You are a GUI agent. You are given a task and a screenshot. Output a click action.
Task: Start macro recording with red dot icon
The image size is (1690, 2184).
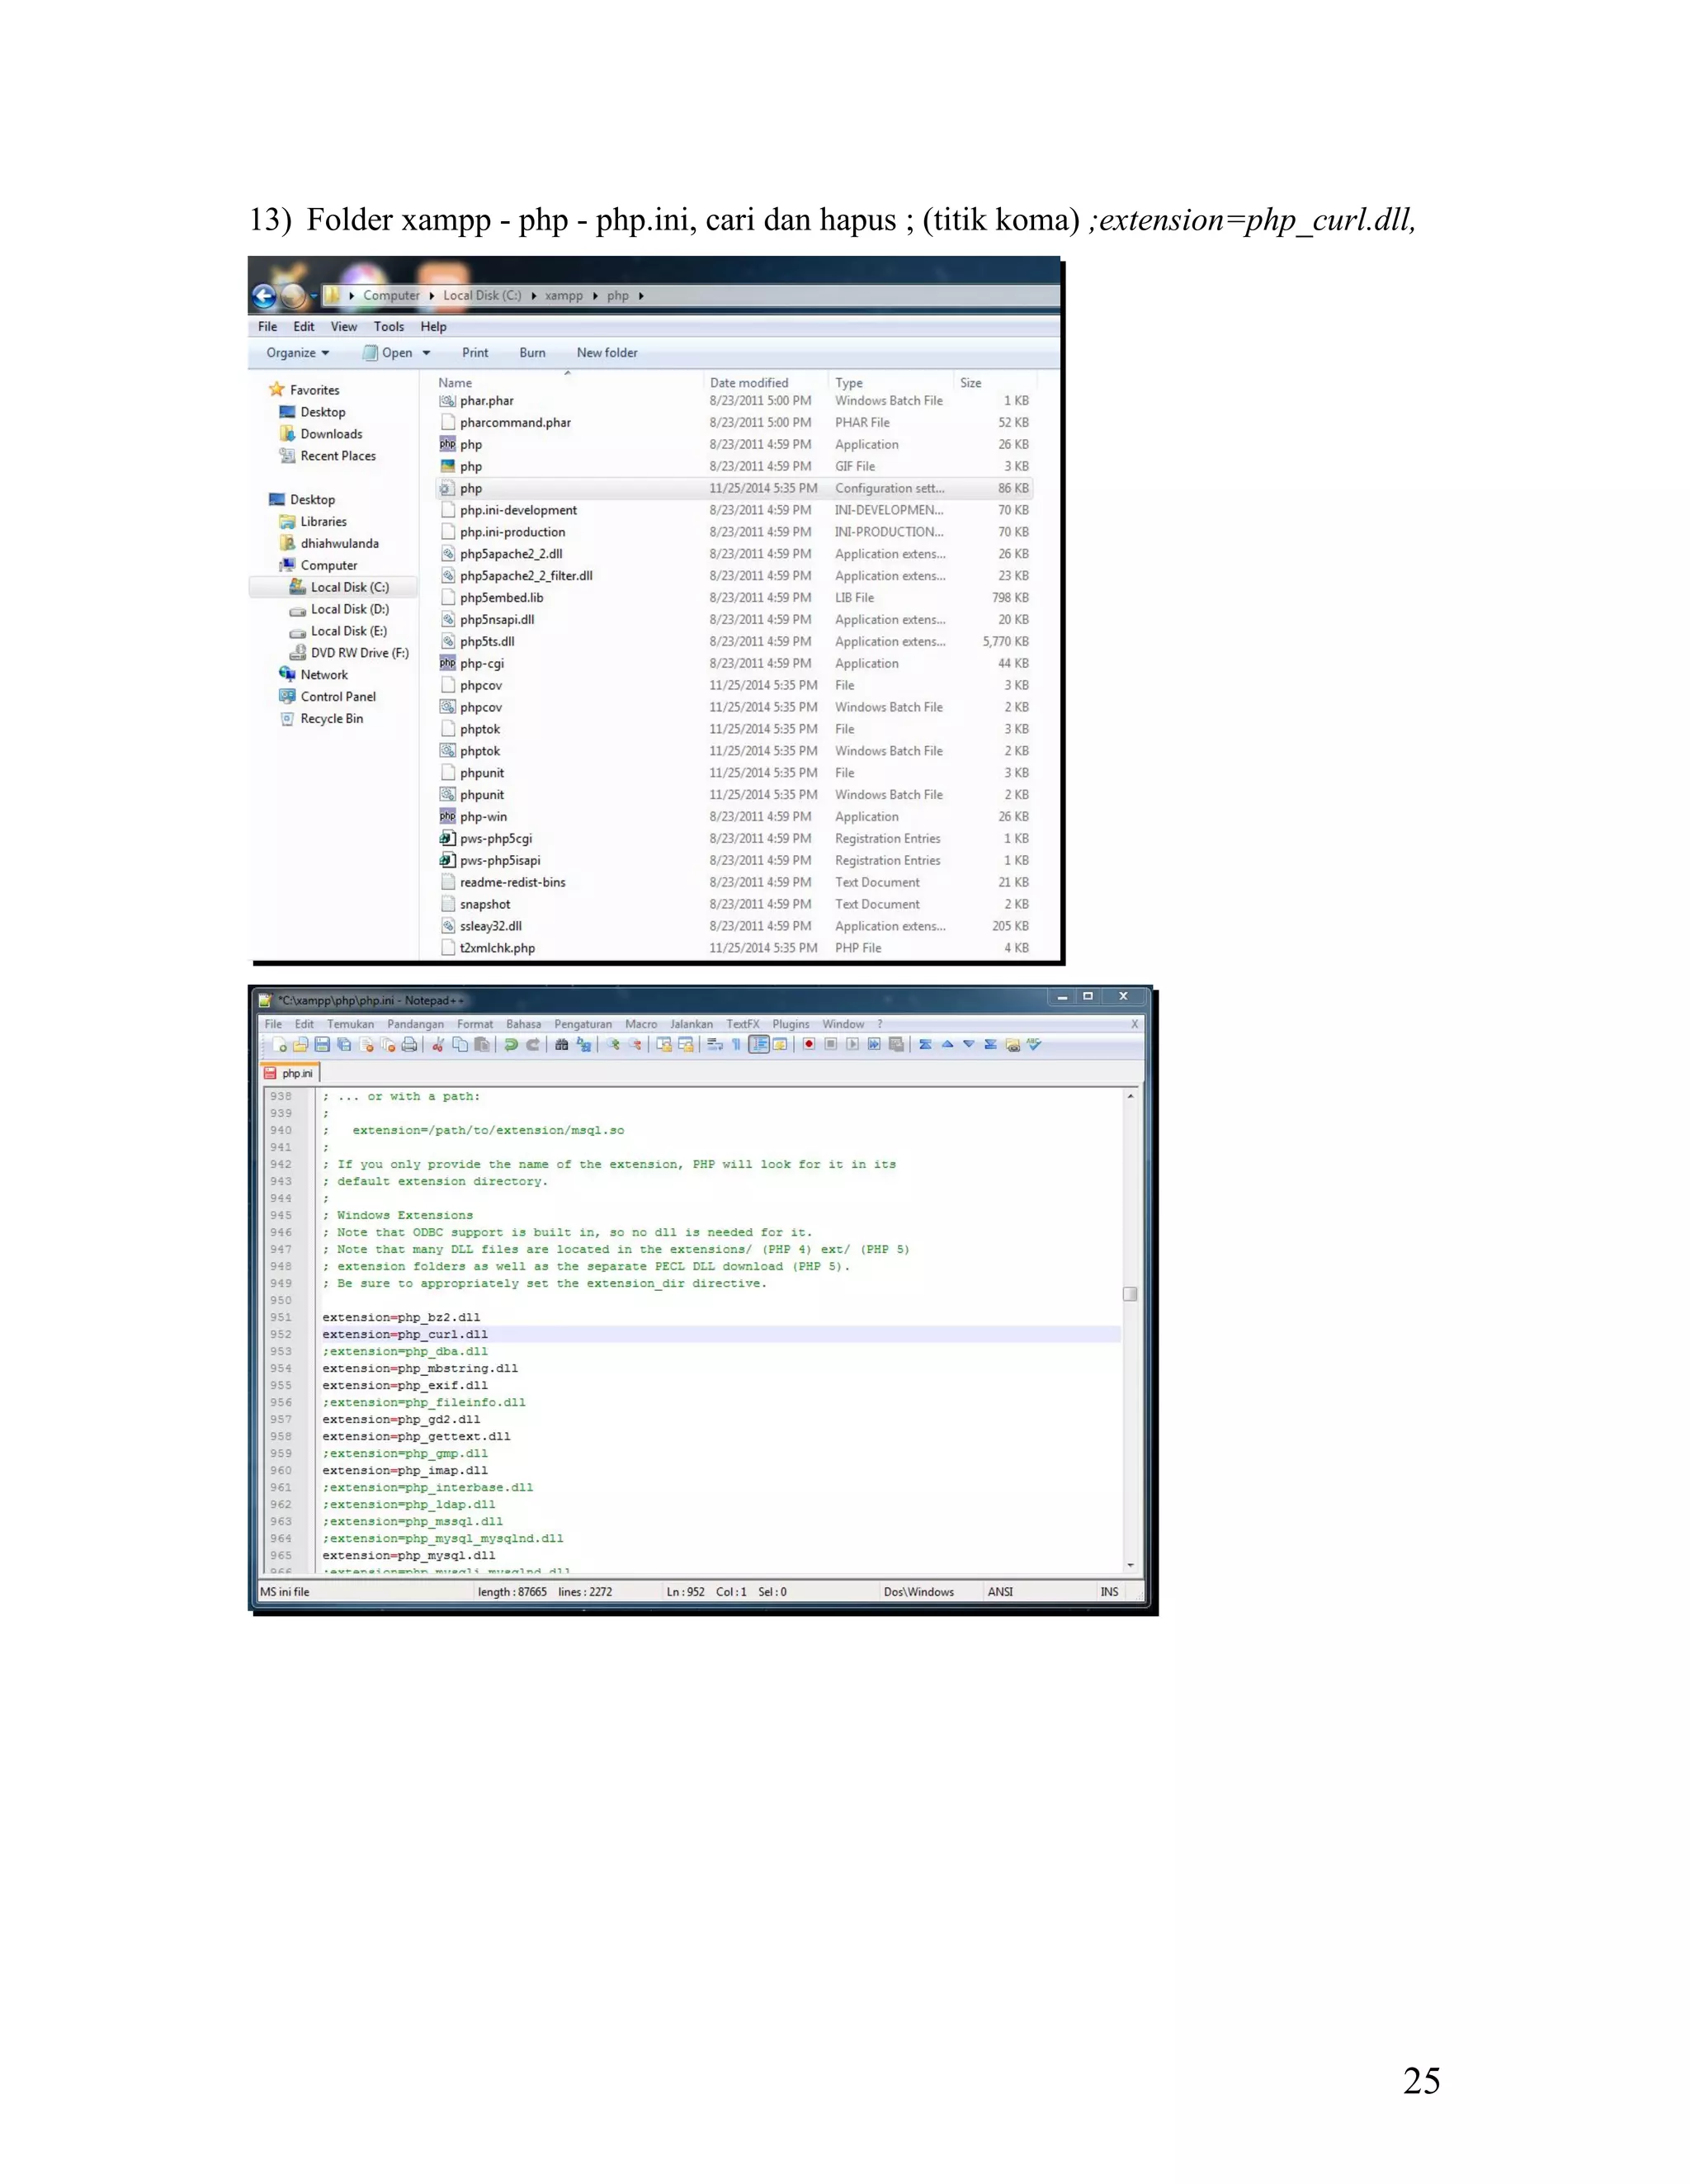tap(809, 1045)
